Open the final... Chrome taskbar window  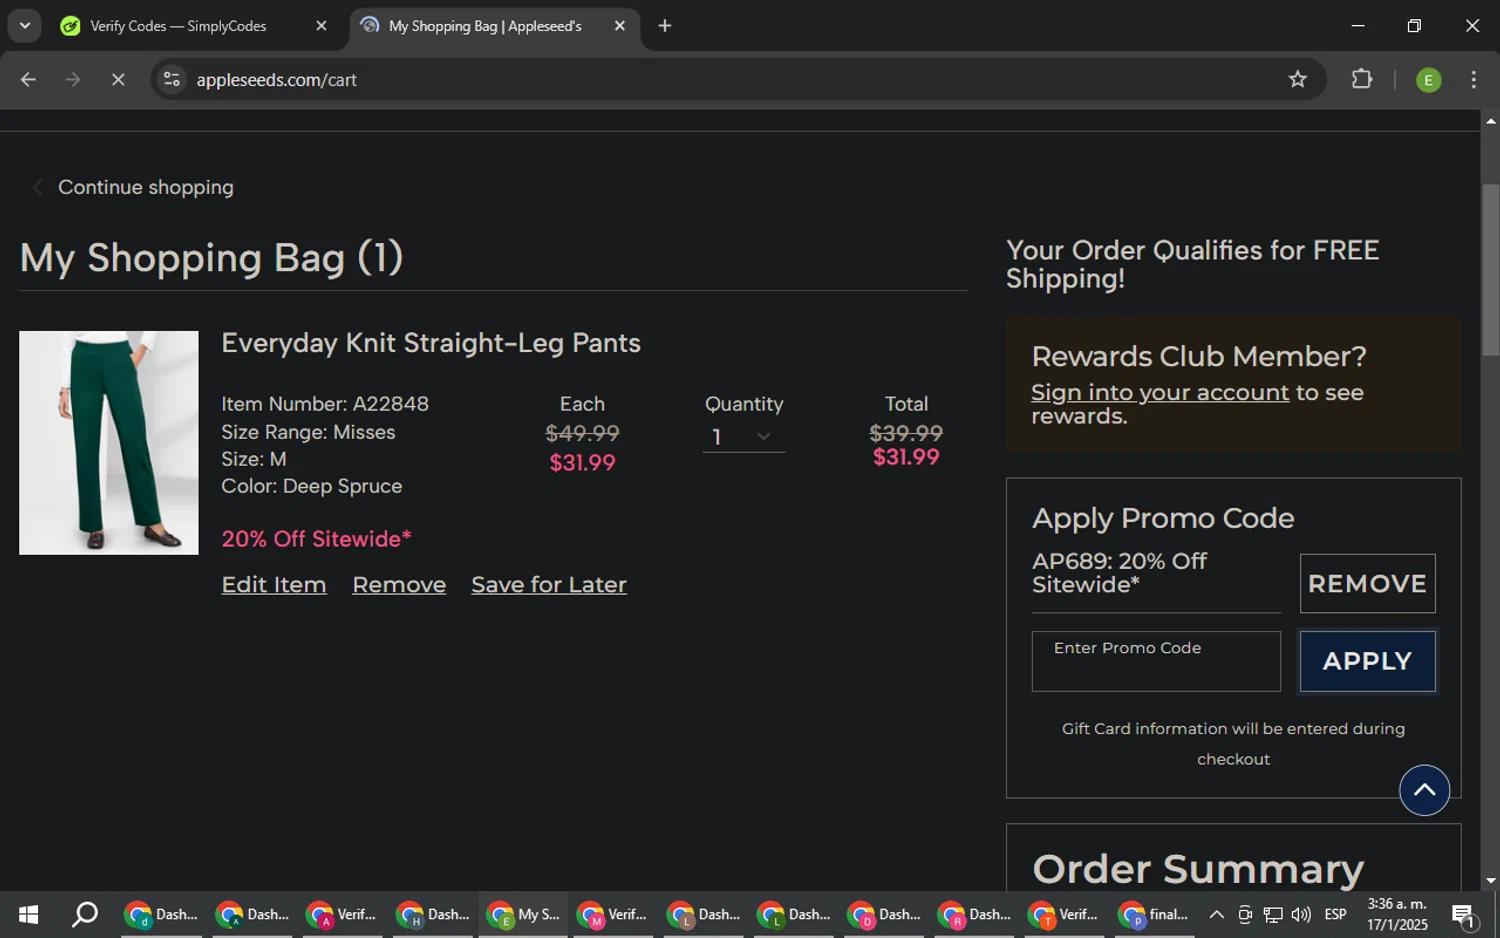(1154, 914)
